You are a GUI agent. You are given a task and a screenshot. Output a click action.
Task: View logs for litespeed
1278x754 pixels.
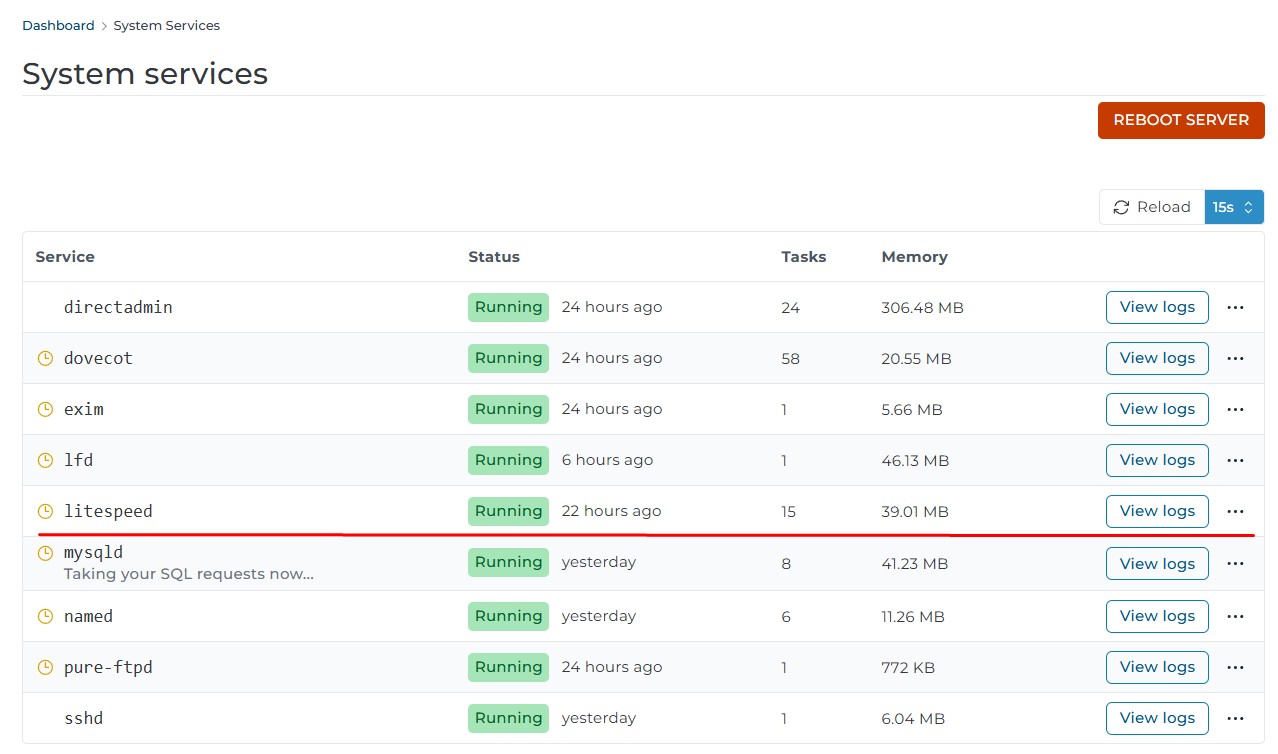pyautogui.click(x=1157, y=511)
